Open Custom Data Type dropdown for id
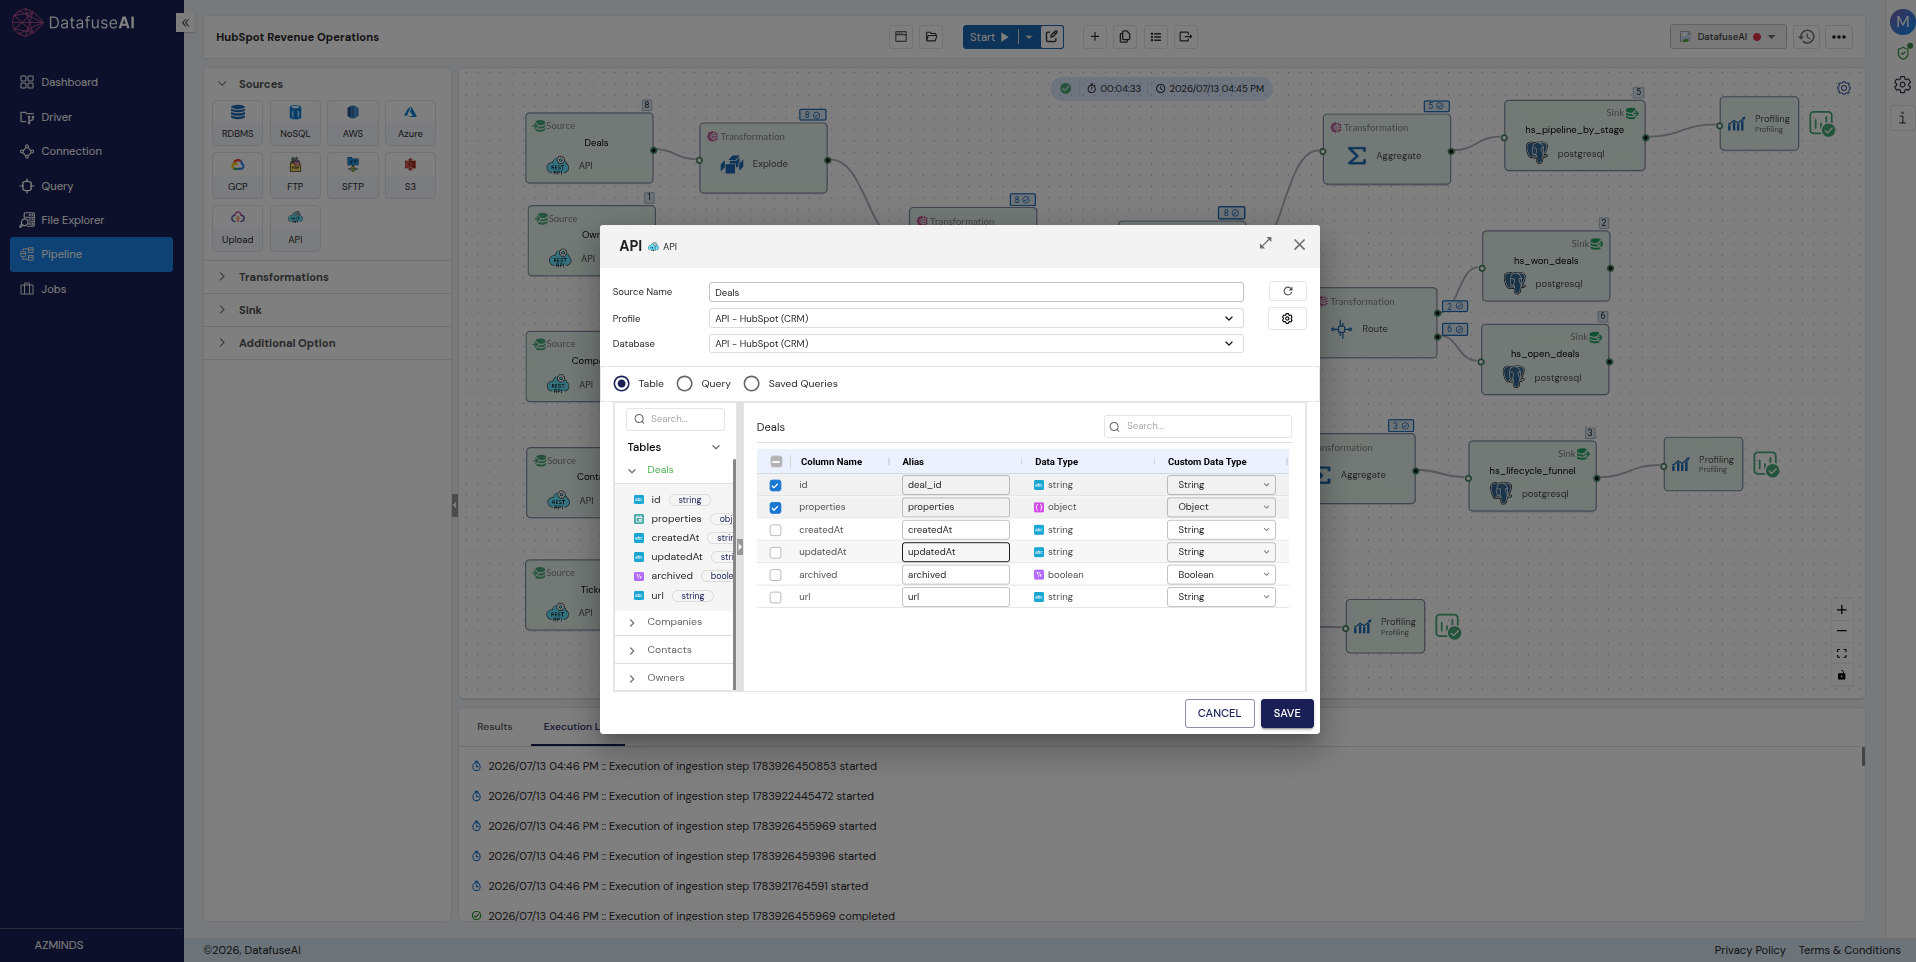Screen dimensions: 1916x962 (1221, 485)
